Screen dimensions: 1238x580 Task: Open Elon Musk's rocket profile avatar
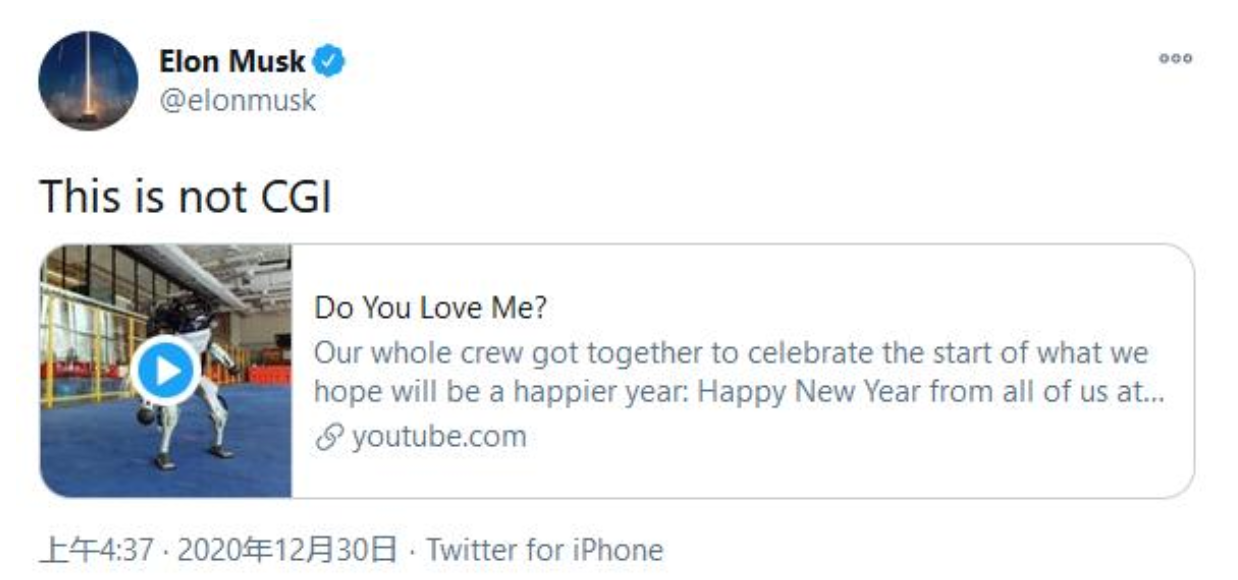pos(88,80)
